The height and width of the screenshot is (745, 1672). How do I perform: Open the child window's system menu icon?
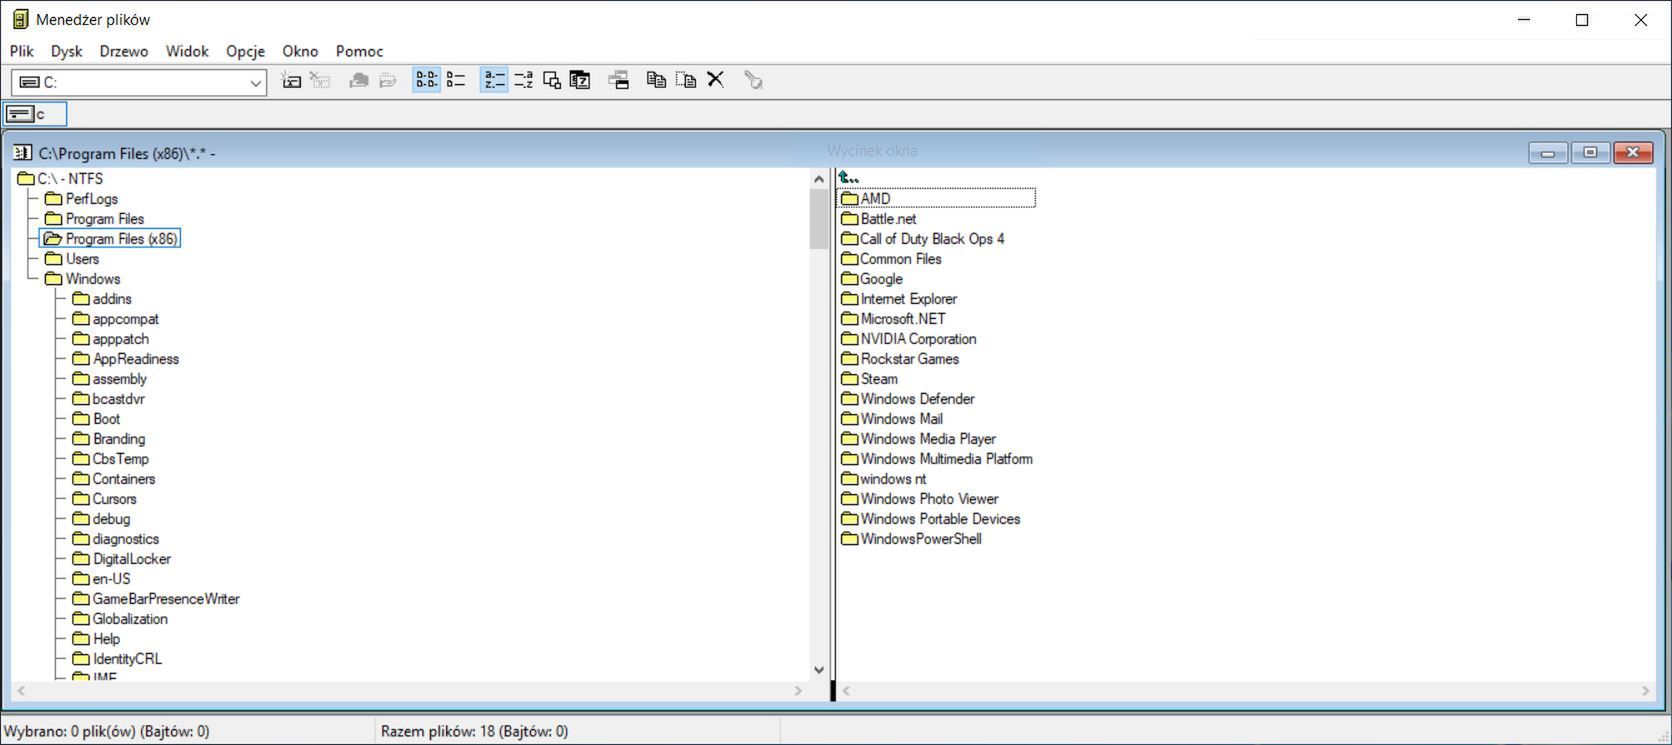[22, 153]
